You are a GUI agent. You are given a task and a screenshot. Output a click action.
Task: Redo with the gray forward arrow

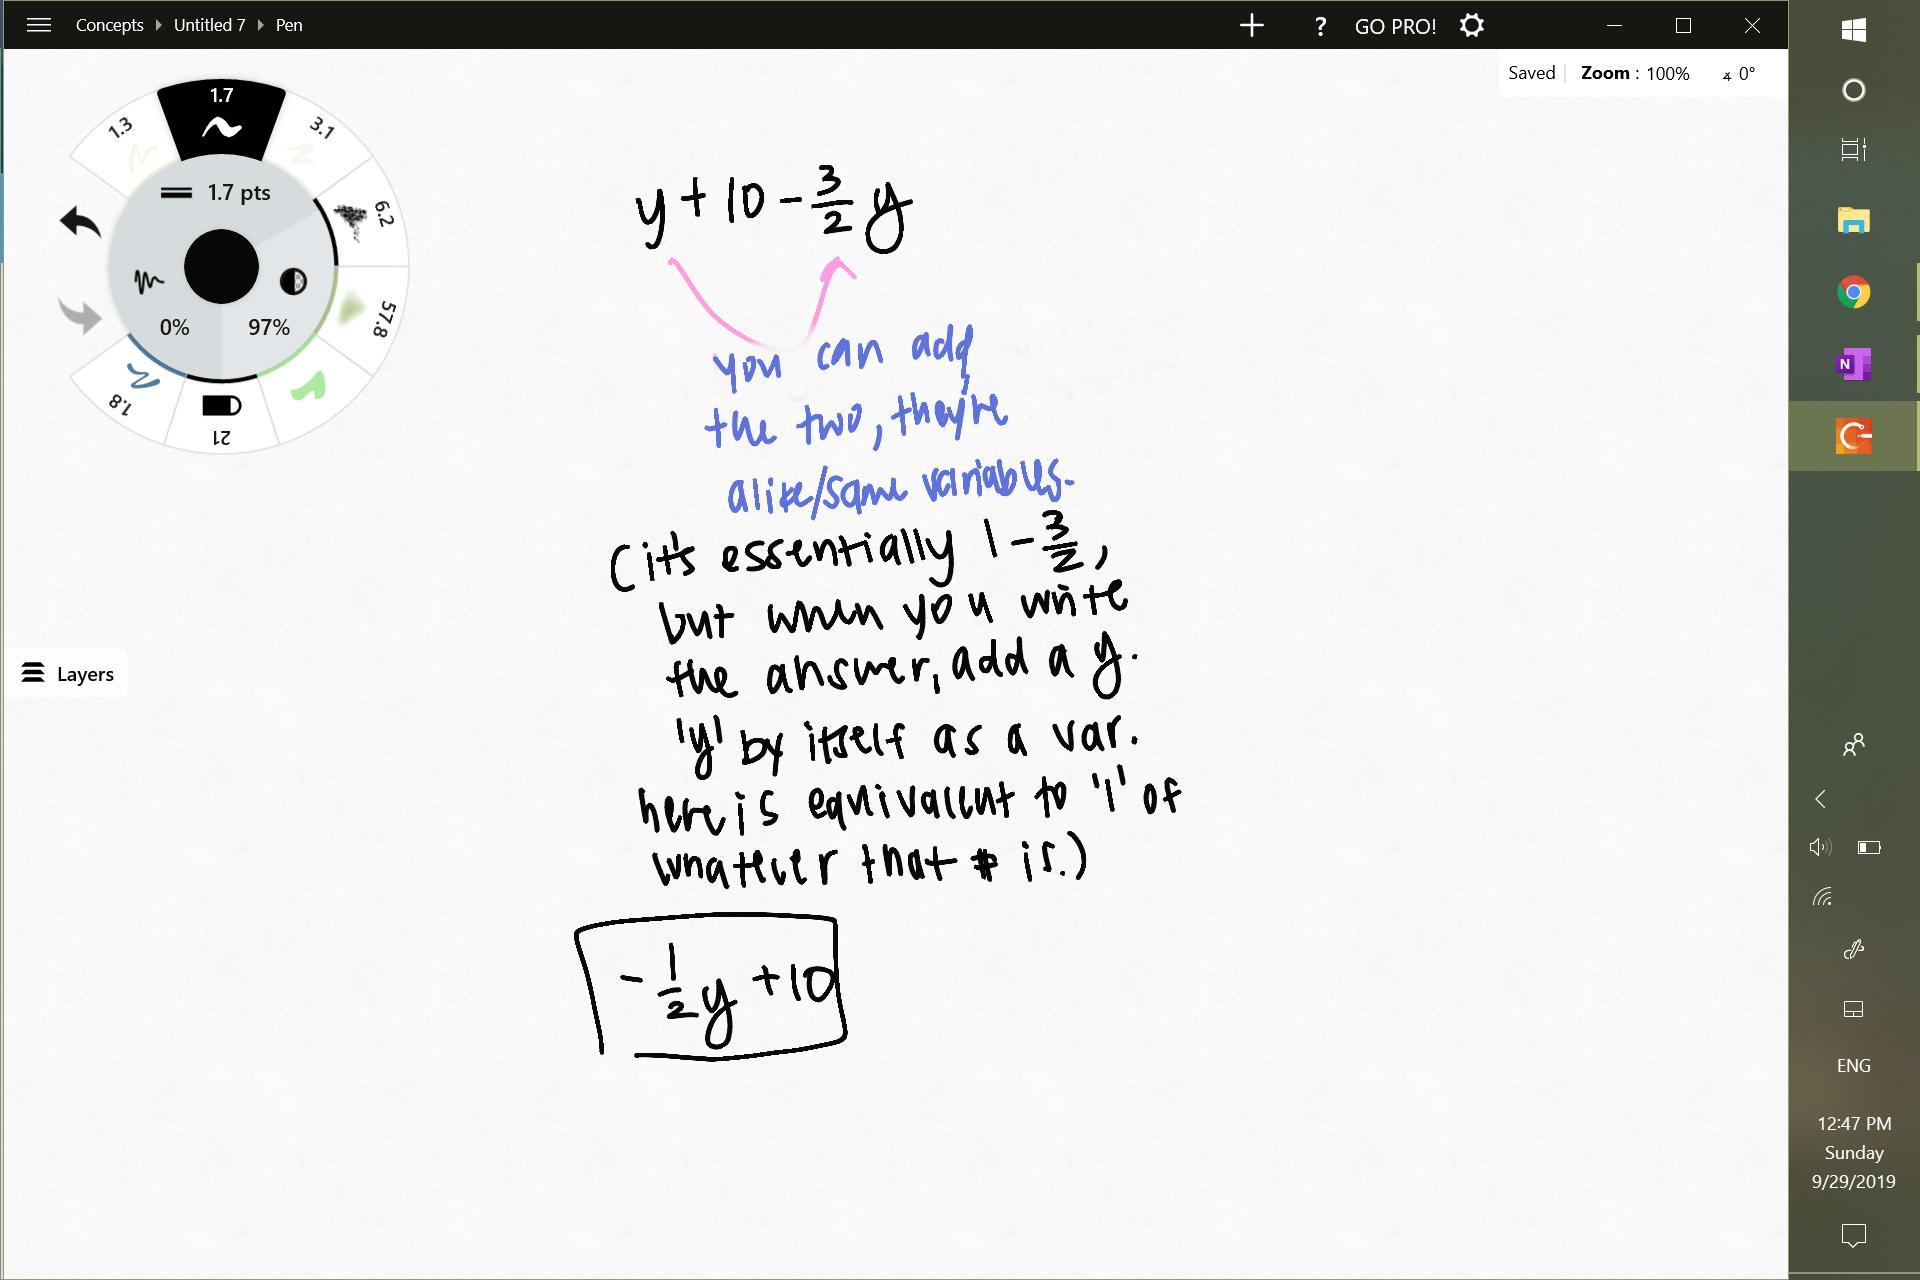click(x=80, y=316)
